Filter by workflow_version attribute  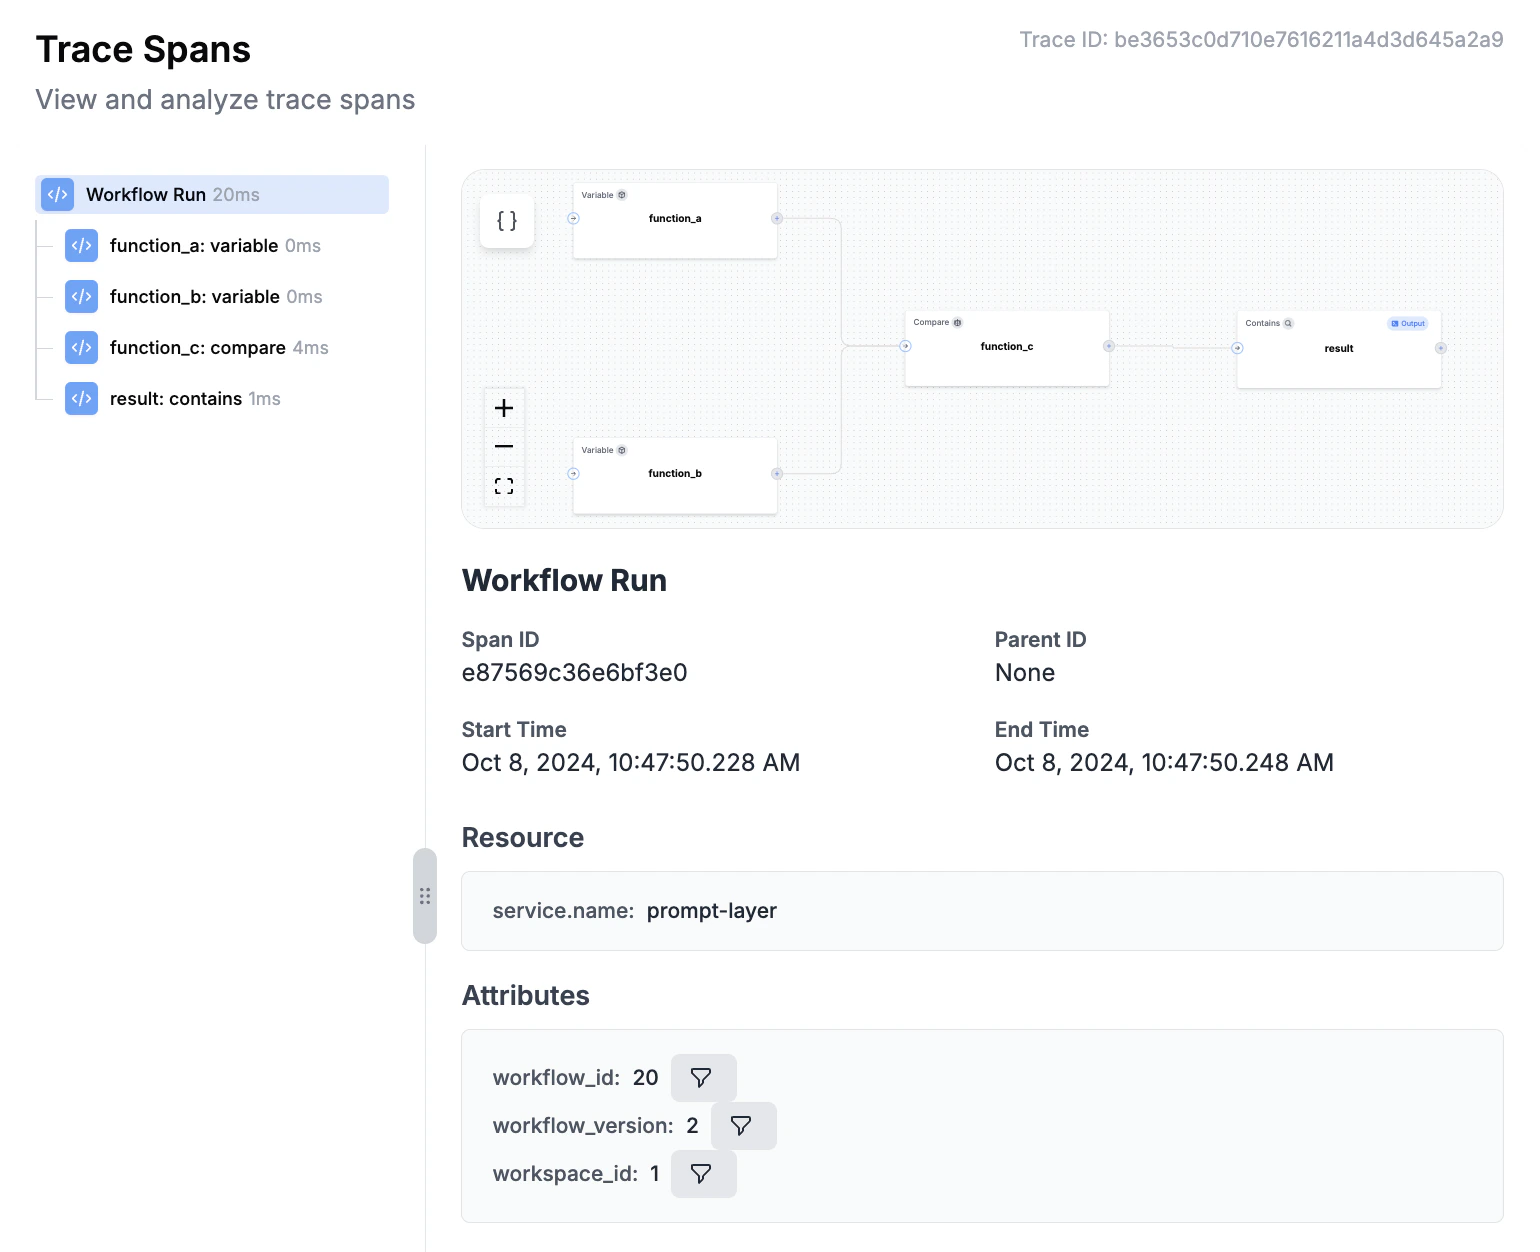click(743, 1125)
